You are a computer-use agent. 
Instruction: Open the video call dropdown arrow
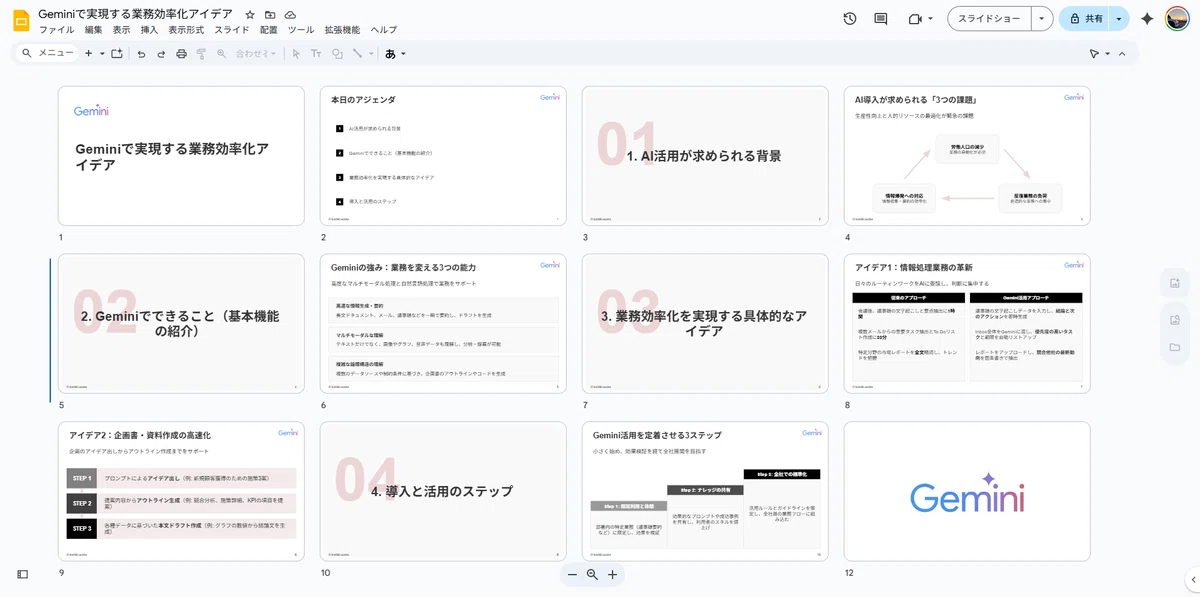click(x=931, y=19)
